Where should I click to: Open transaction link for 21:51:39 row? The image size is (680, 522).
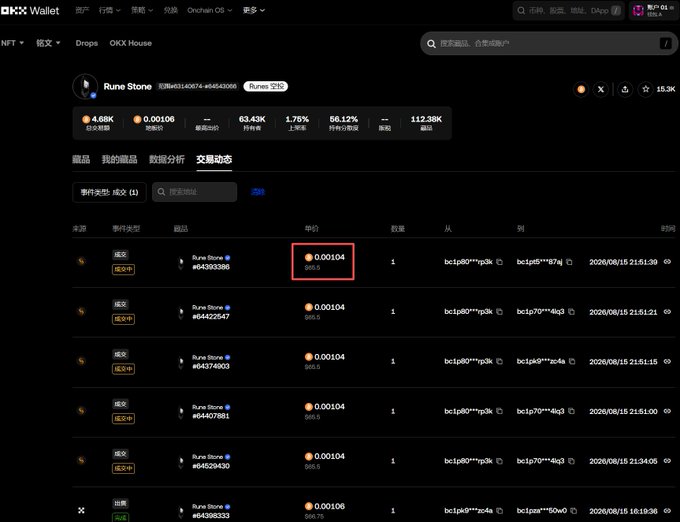point(667,261)
